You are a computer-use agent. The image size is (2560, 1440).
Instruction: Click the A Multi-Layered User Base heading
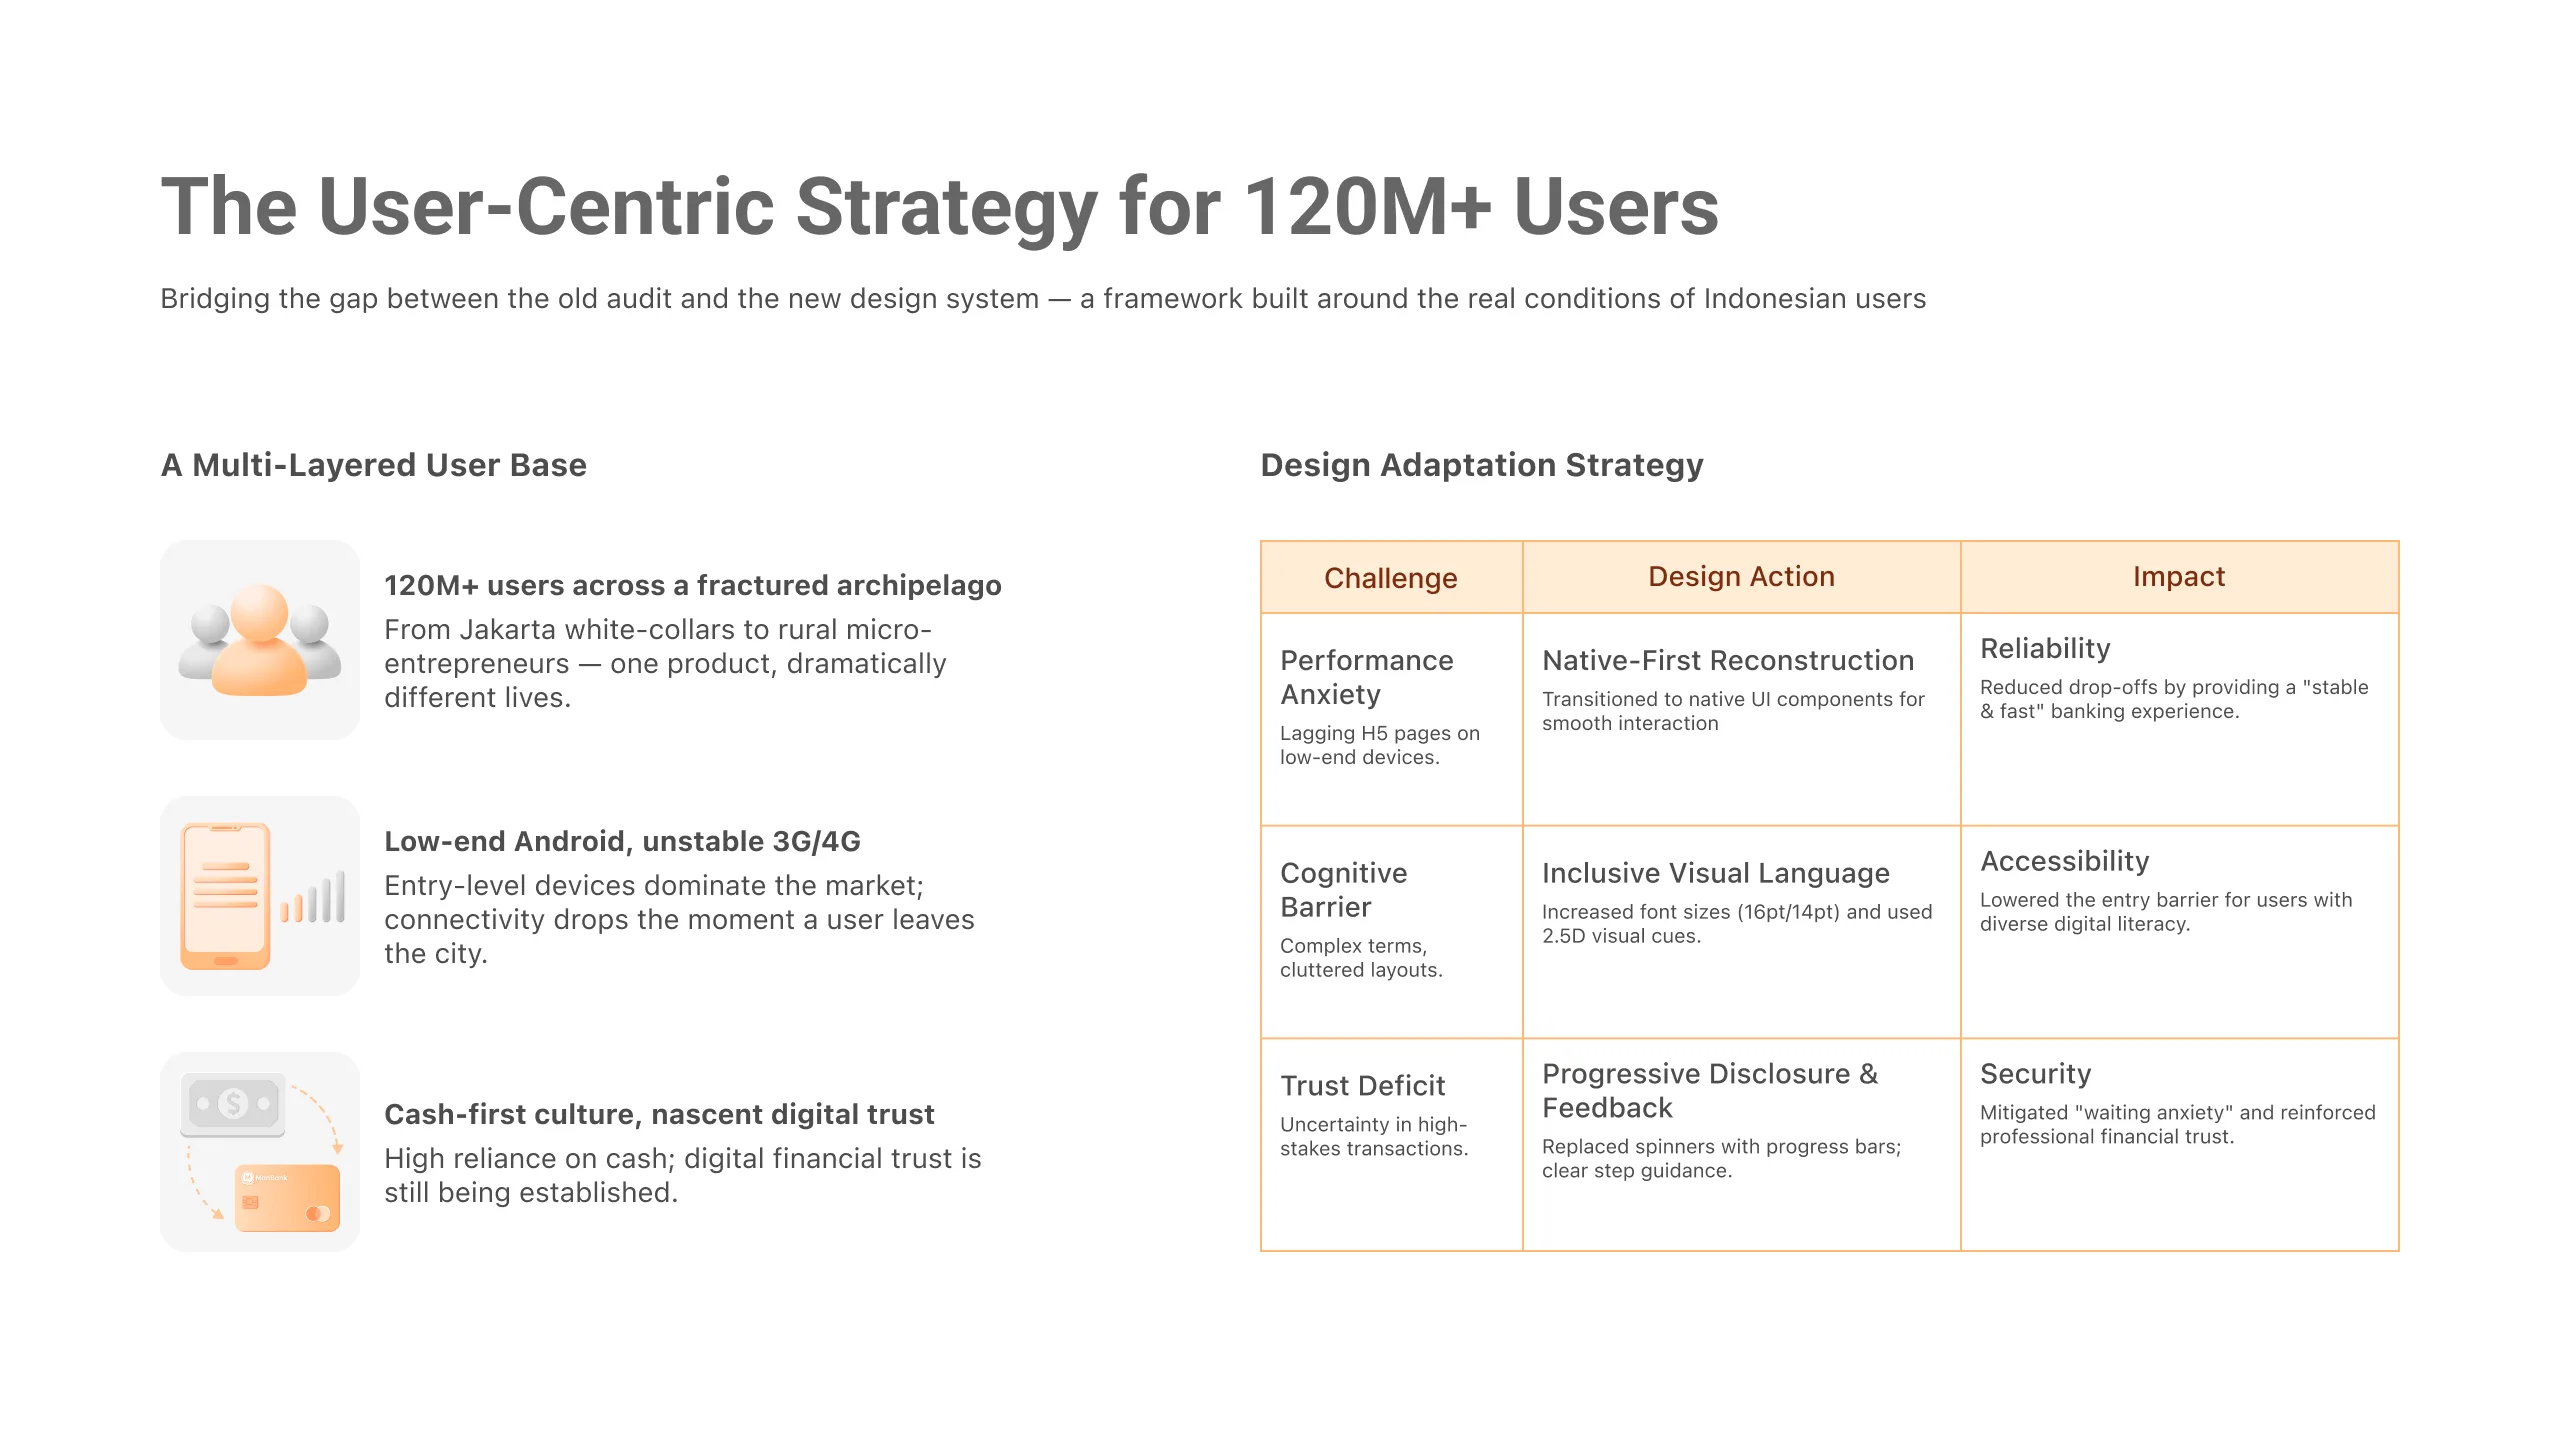pyautogui.click(x=375, y=464)
